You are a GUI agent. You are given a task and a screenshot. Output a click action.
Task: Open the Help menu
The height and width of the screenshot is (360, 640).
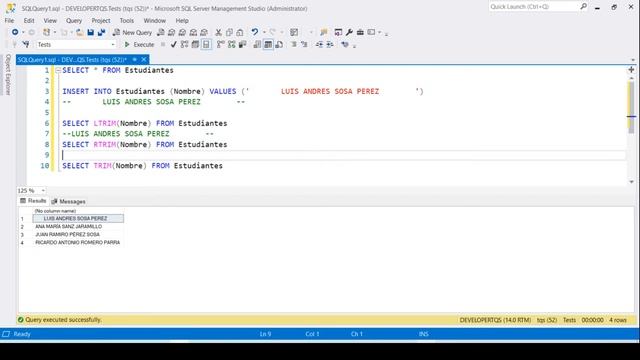pyautogui.click(x=182, y=20)
